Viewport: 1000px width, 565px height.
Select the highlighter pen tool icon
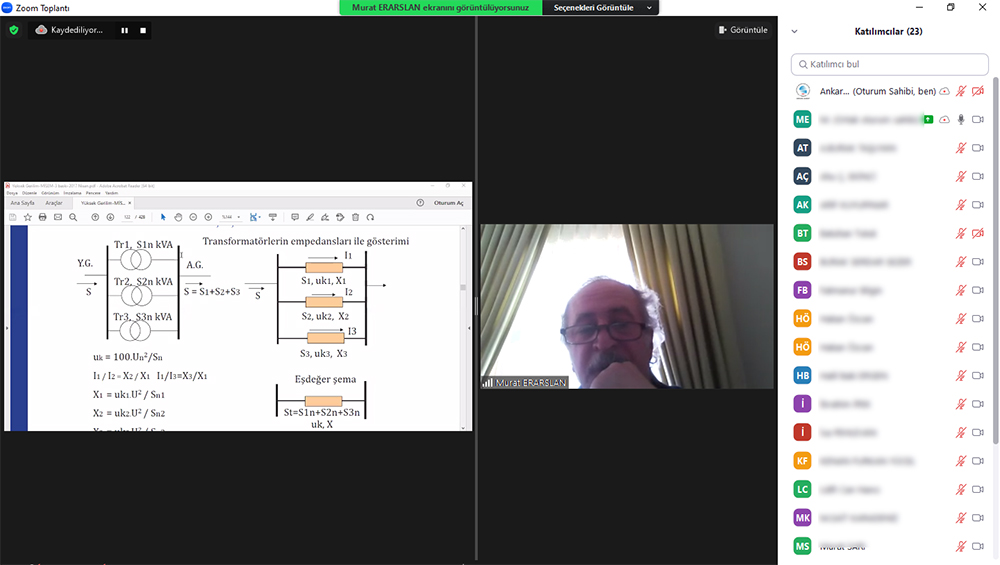point(310,217)
